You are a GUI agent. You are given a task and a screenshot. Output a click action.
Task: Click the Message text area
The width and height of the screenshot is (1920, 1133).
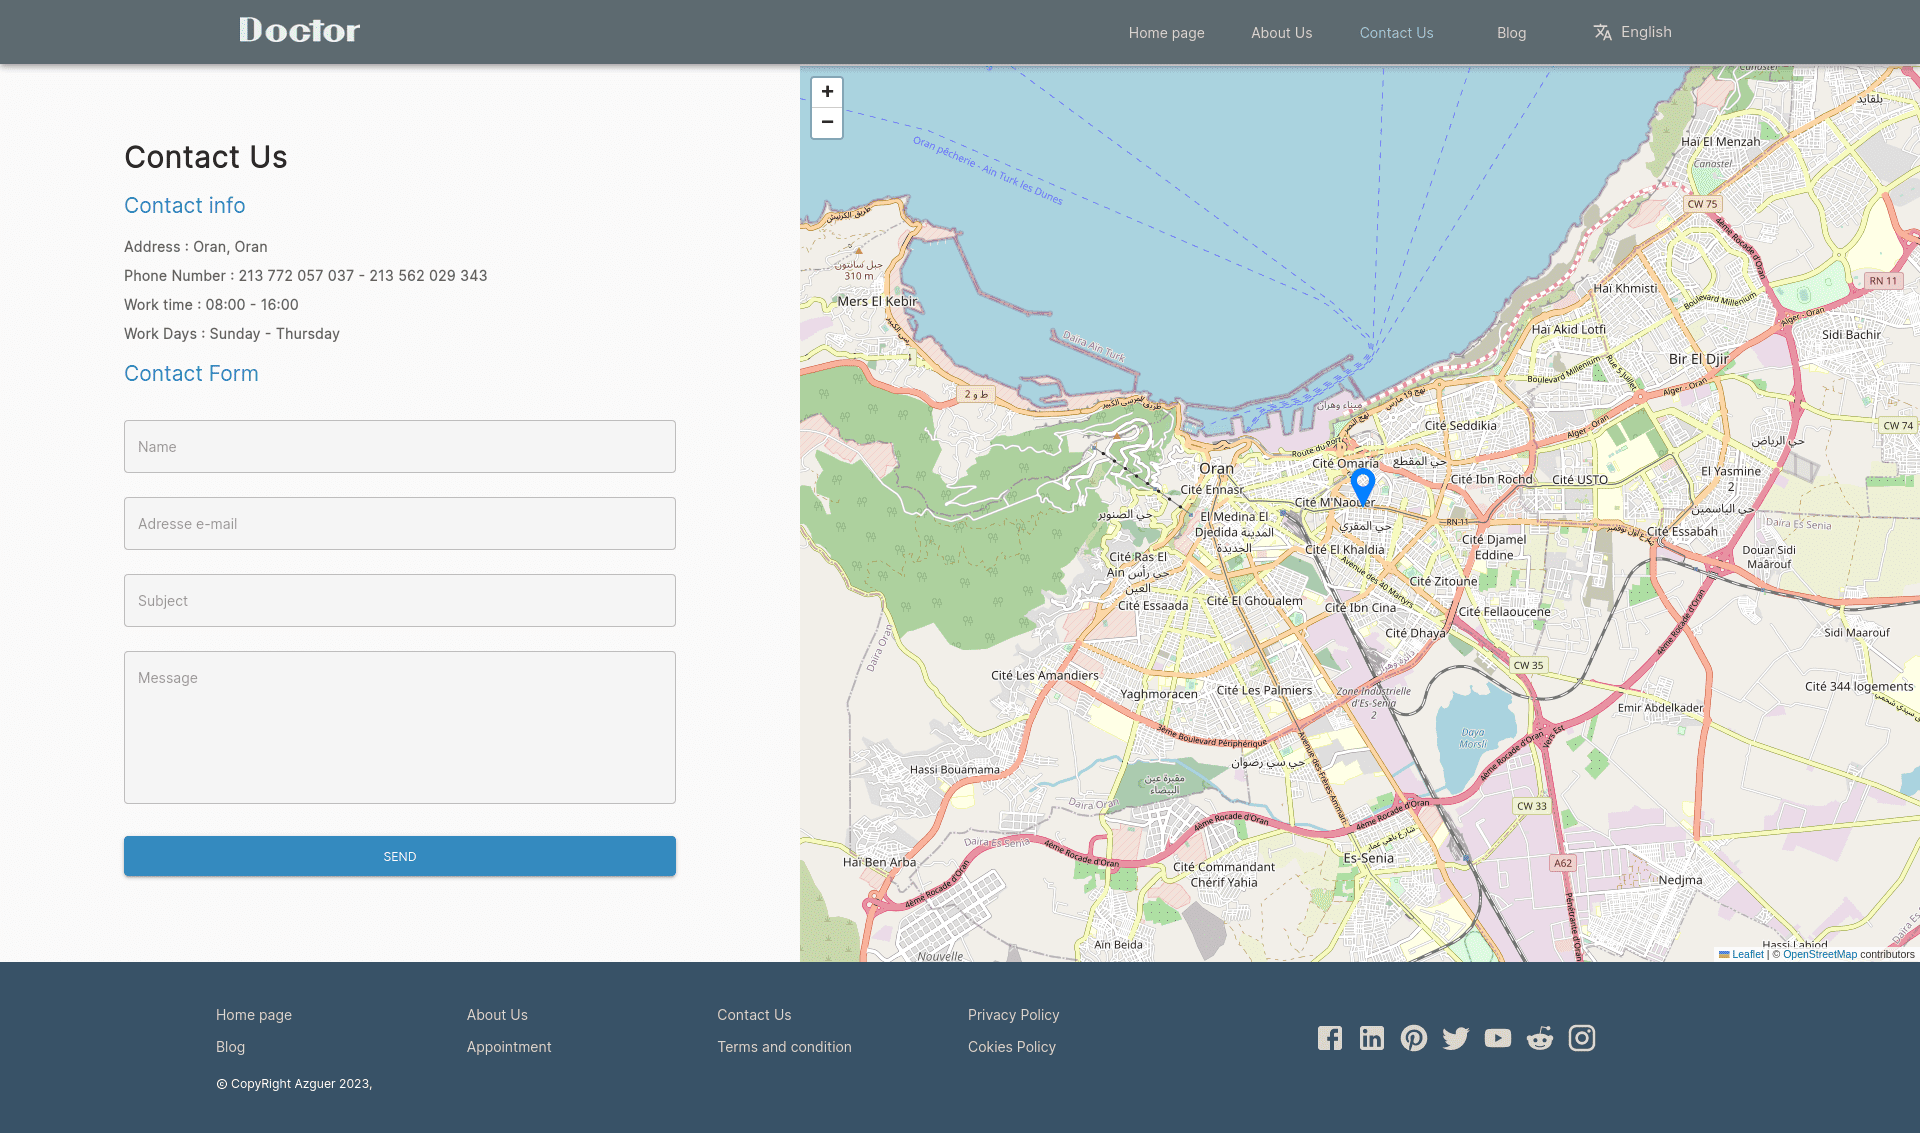point(400,727)
